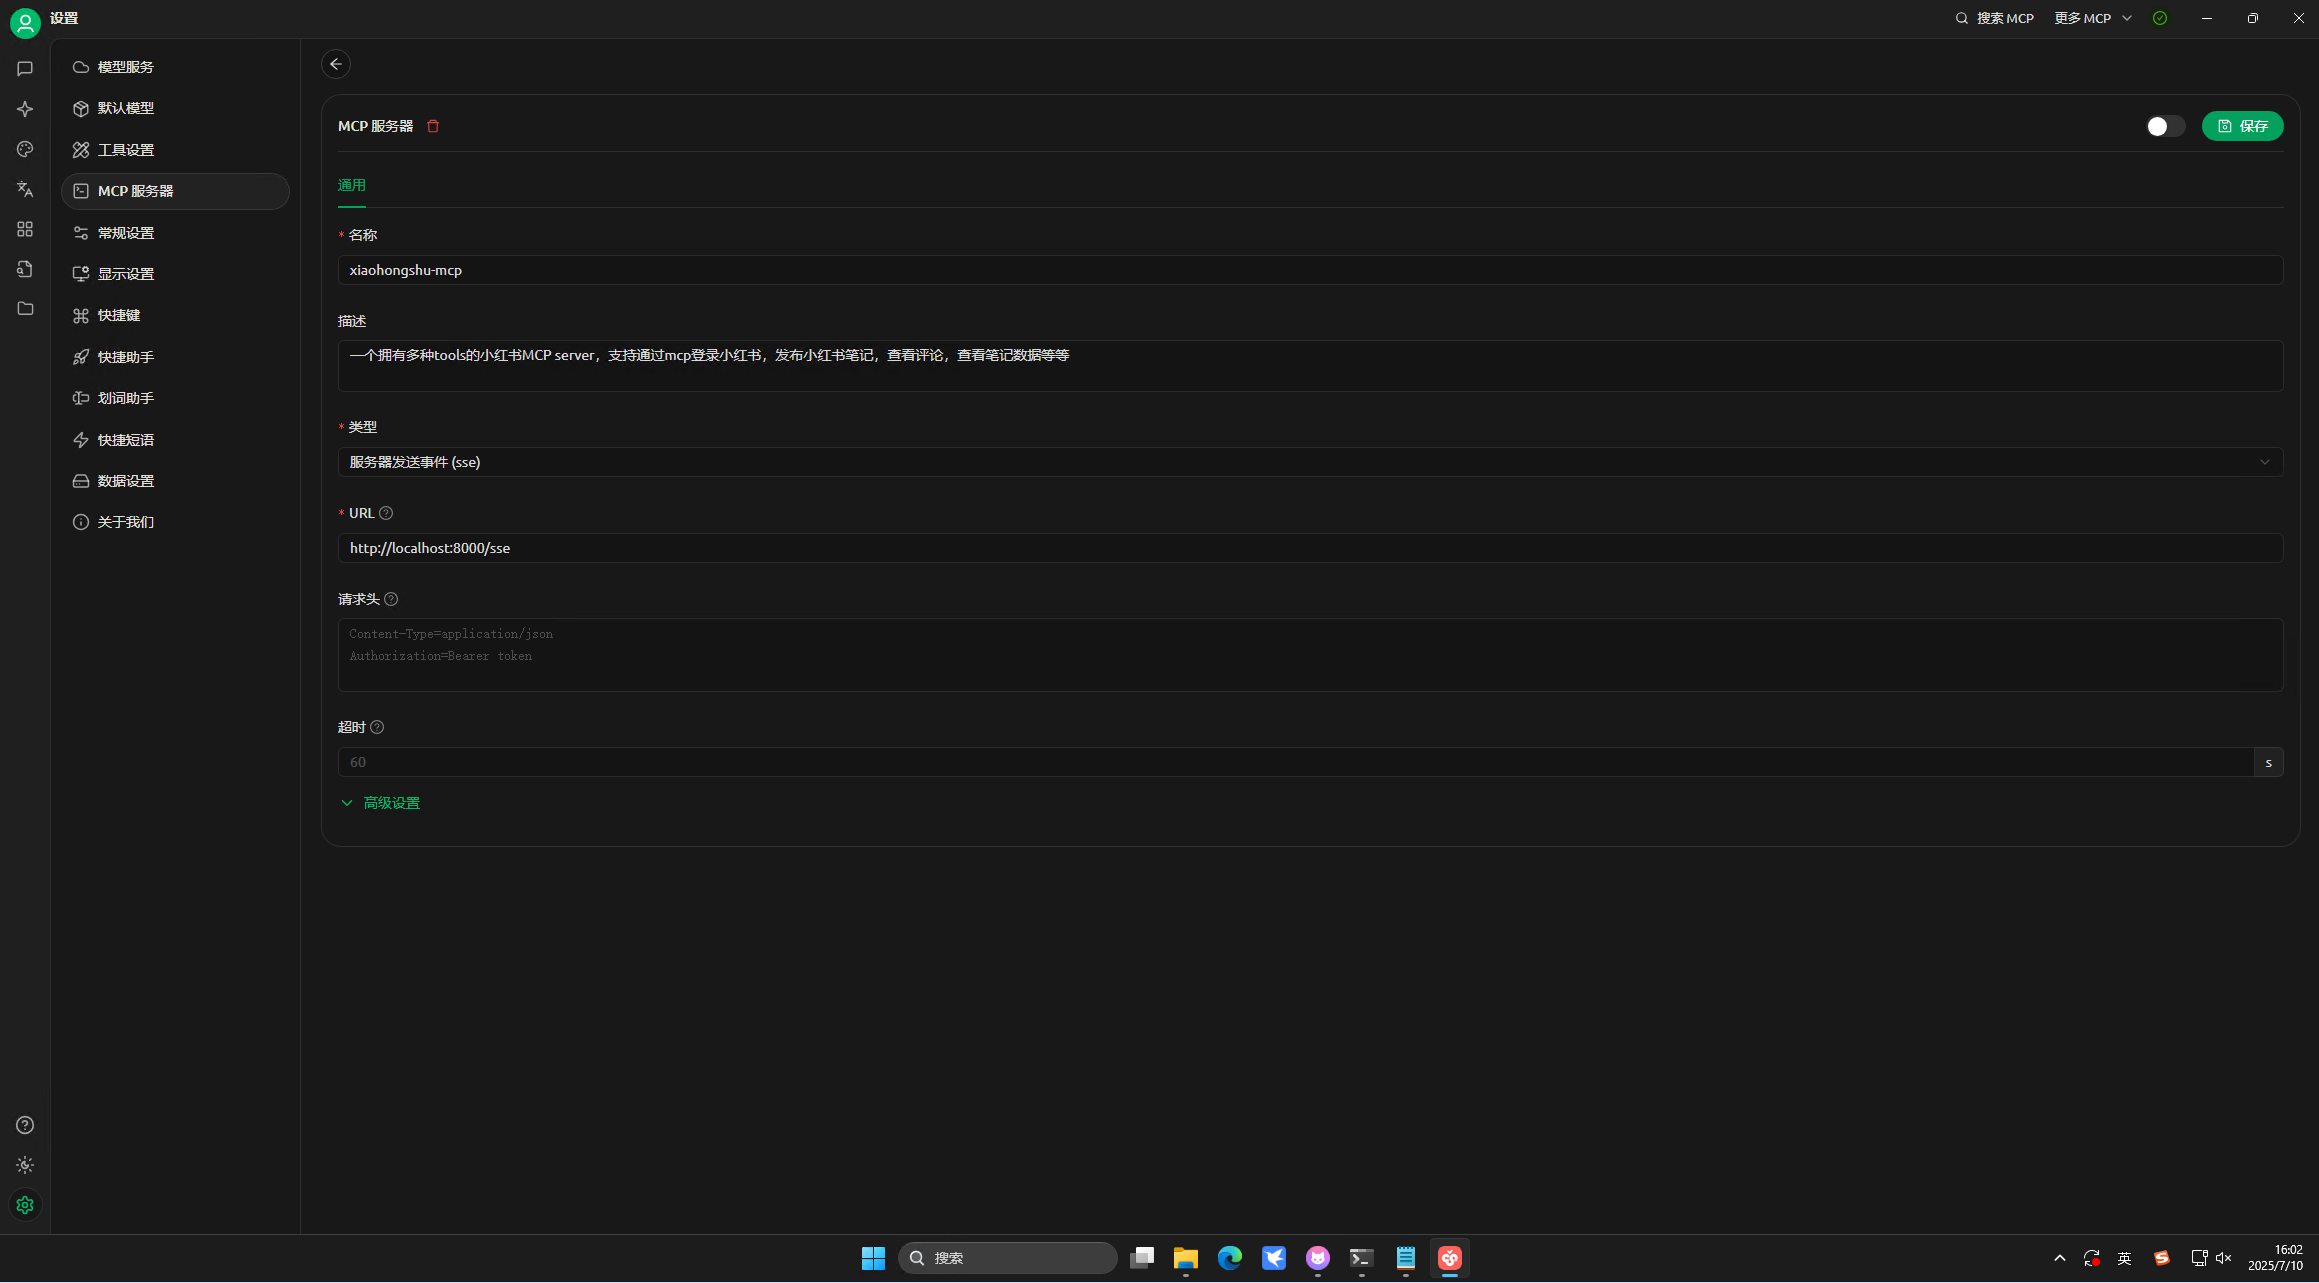2319x1283 pixels.
Task: Delete the MCP server via trash icon
Action: click(x=433, y=126)
